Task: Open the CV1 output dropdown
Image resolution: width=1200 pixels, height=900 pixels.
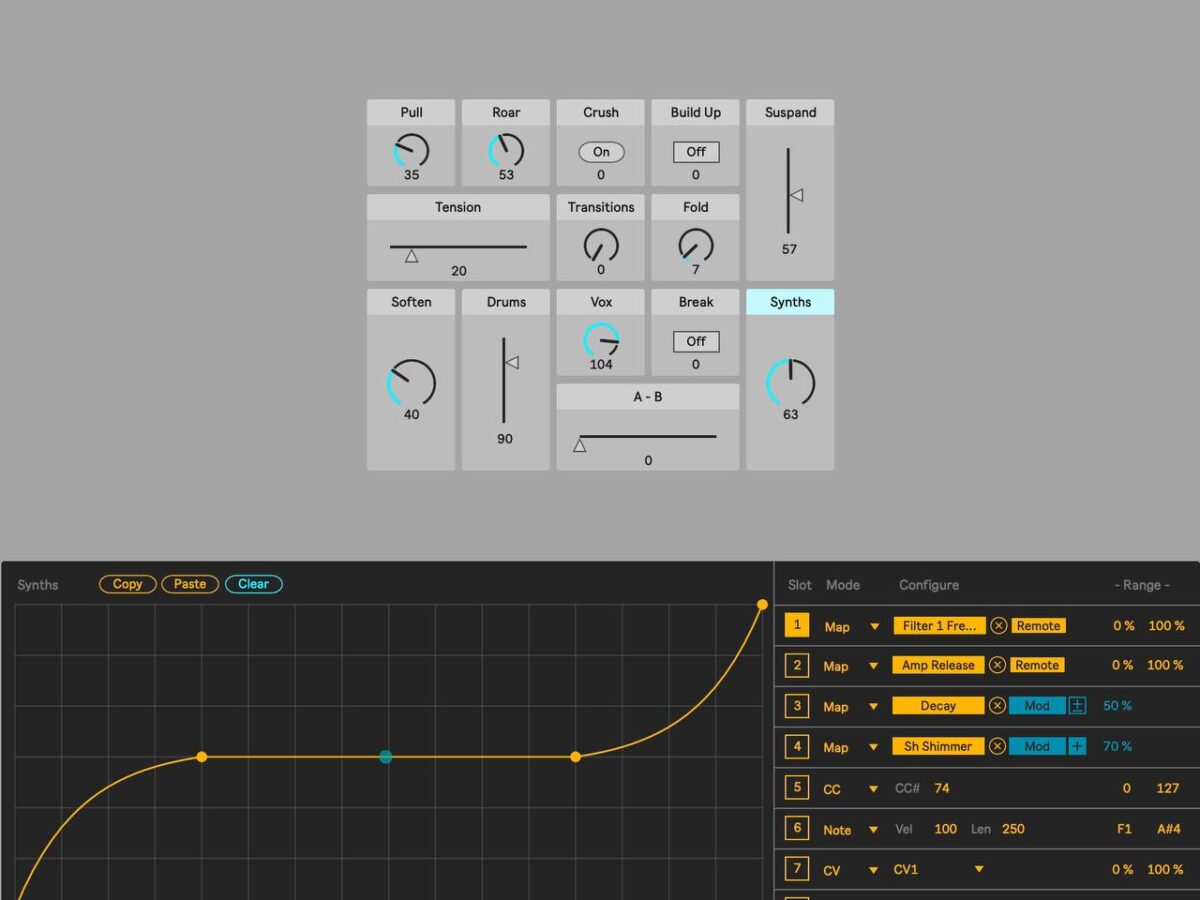Action: pos(979,869)
